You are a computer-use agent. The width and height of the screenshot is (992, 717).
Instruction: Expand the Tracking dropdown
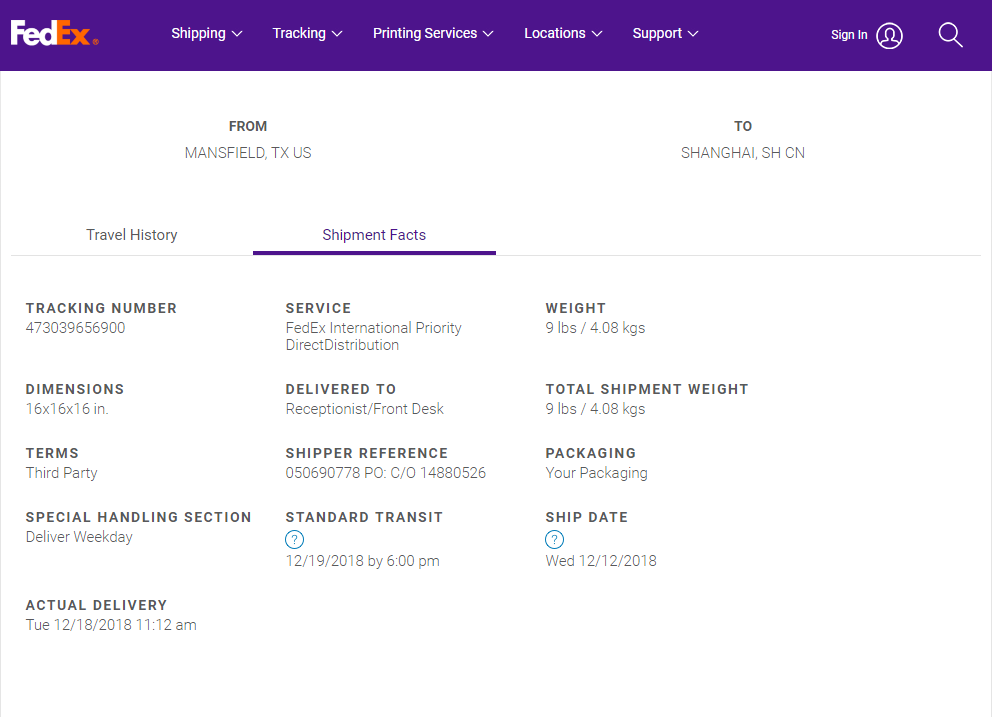[x=307, y=34]
